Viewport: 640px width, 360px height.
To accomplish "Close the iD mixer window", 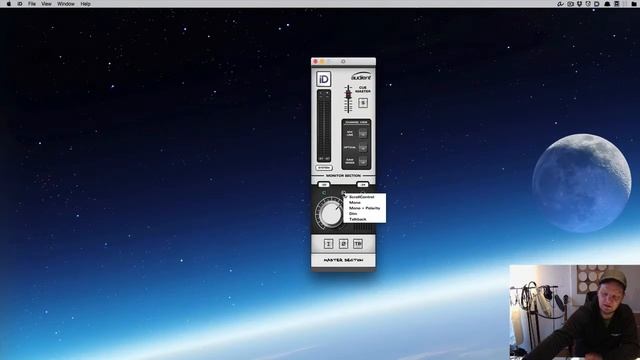I will 315,62.
